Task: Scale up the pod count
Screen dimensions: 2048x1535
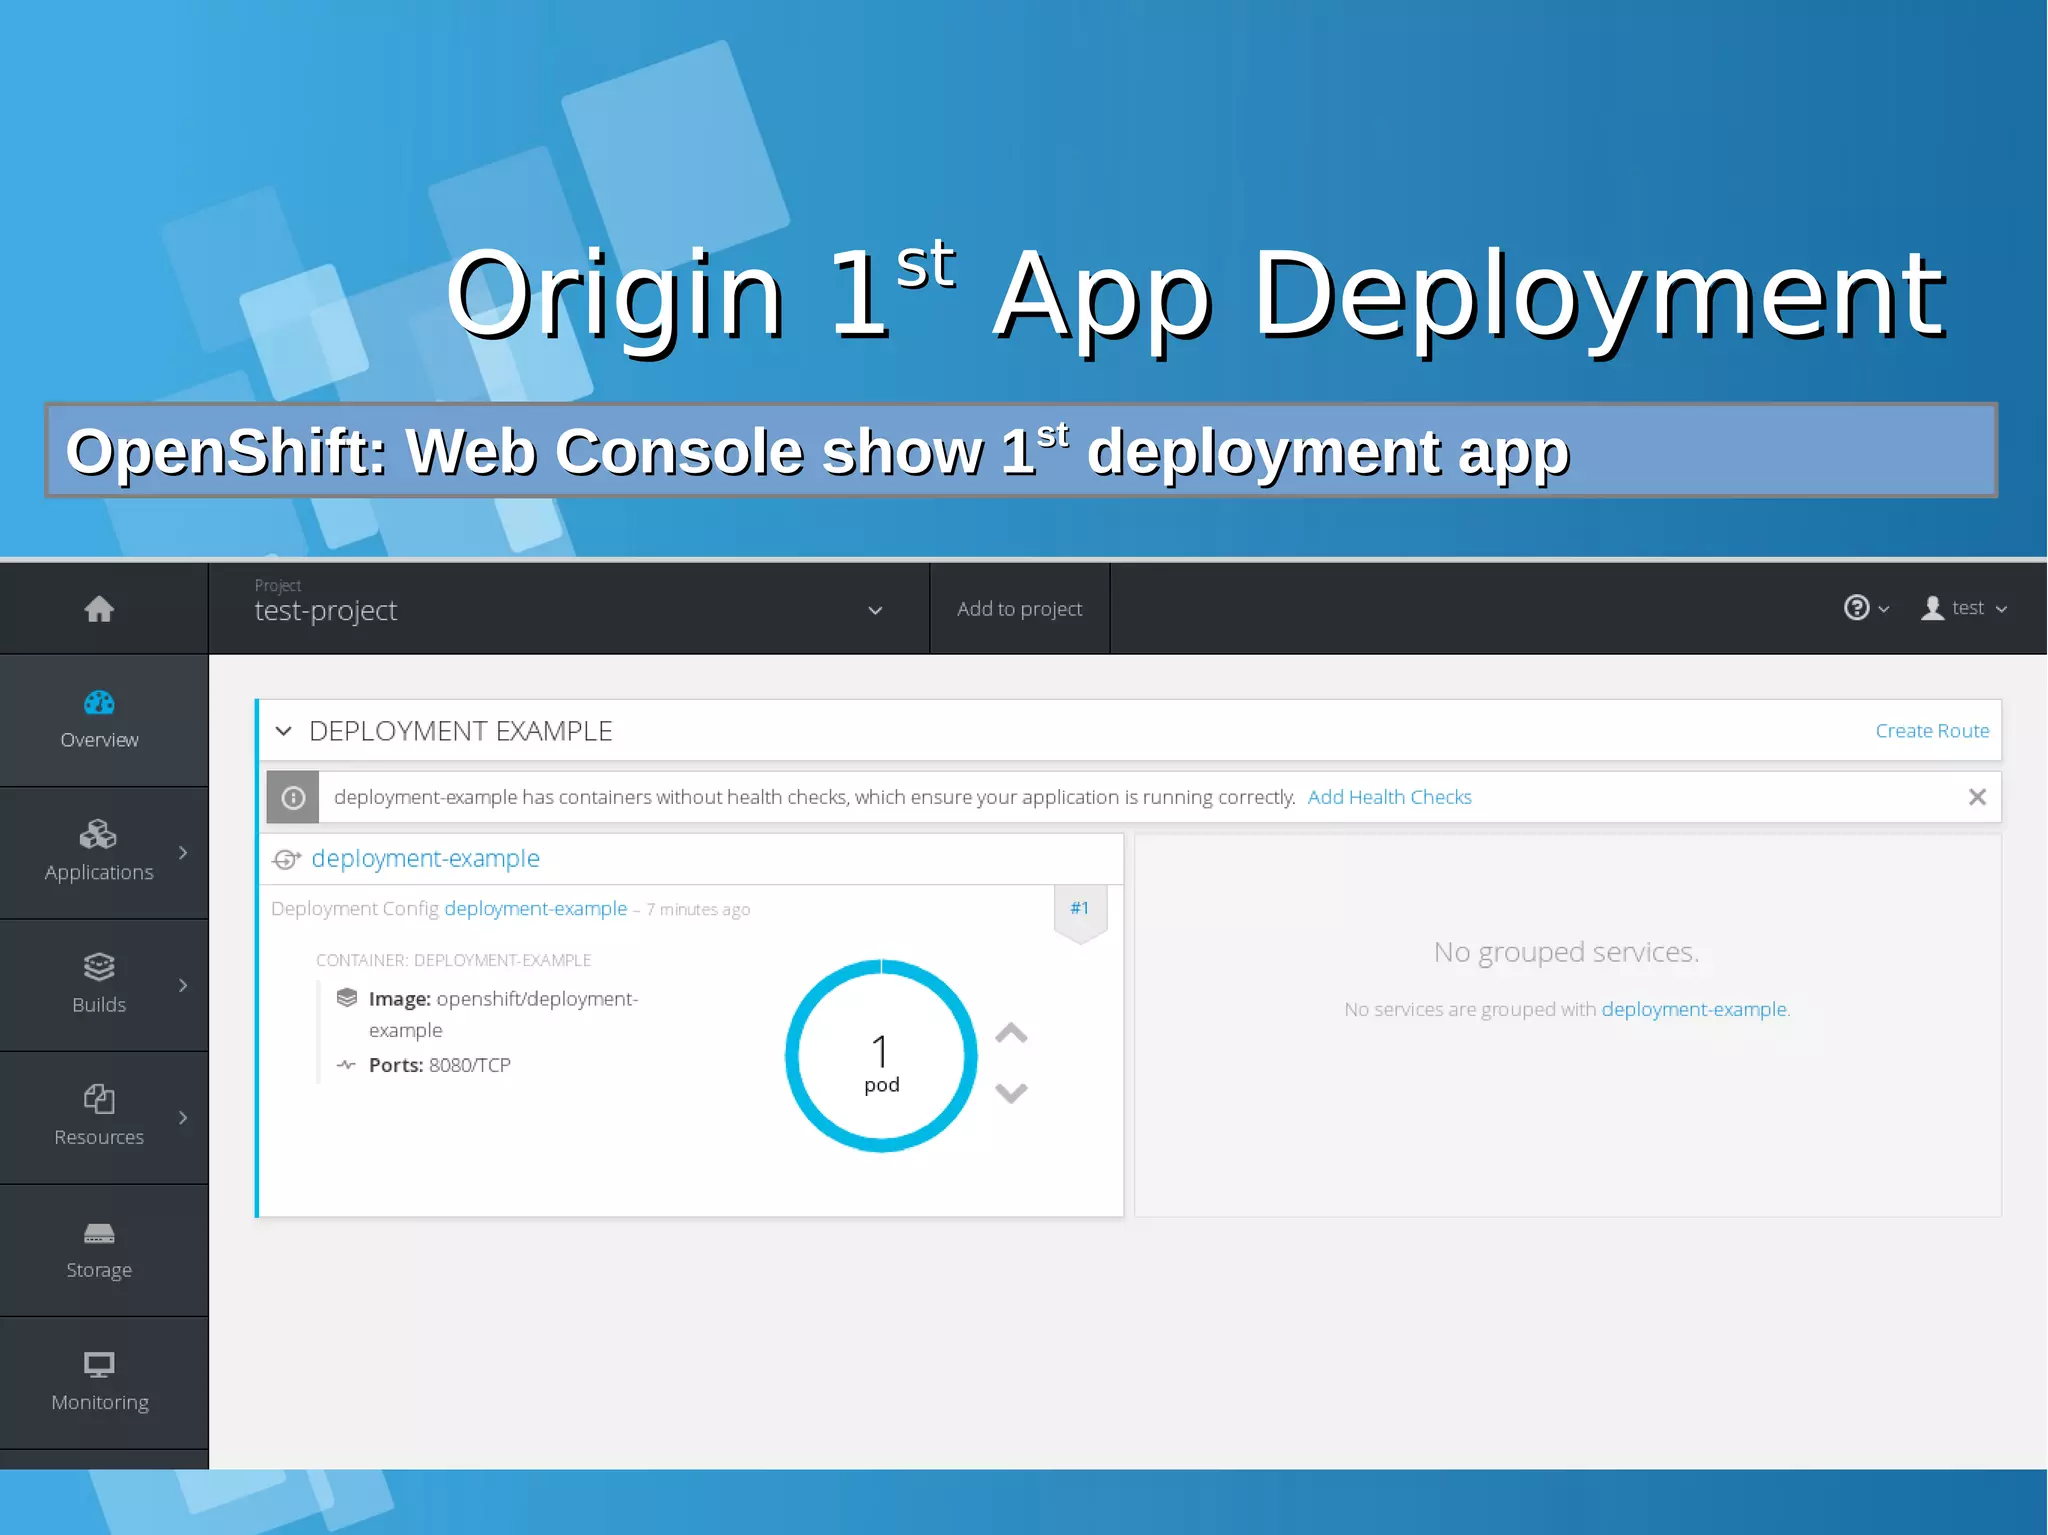Action: coord(1011,1033)
